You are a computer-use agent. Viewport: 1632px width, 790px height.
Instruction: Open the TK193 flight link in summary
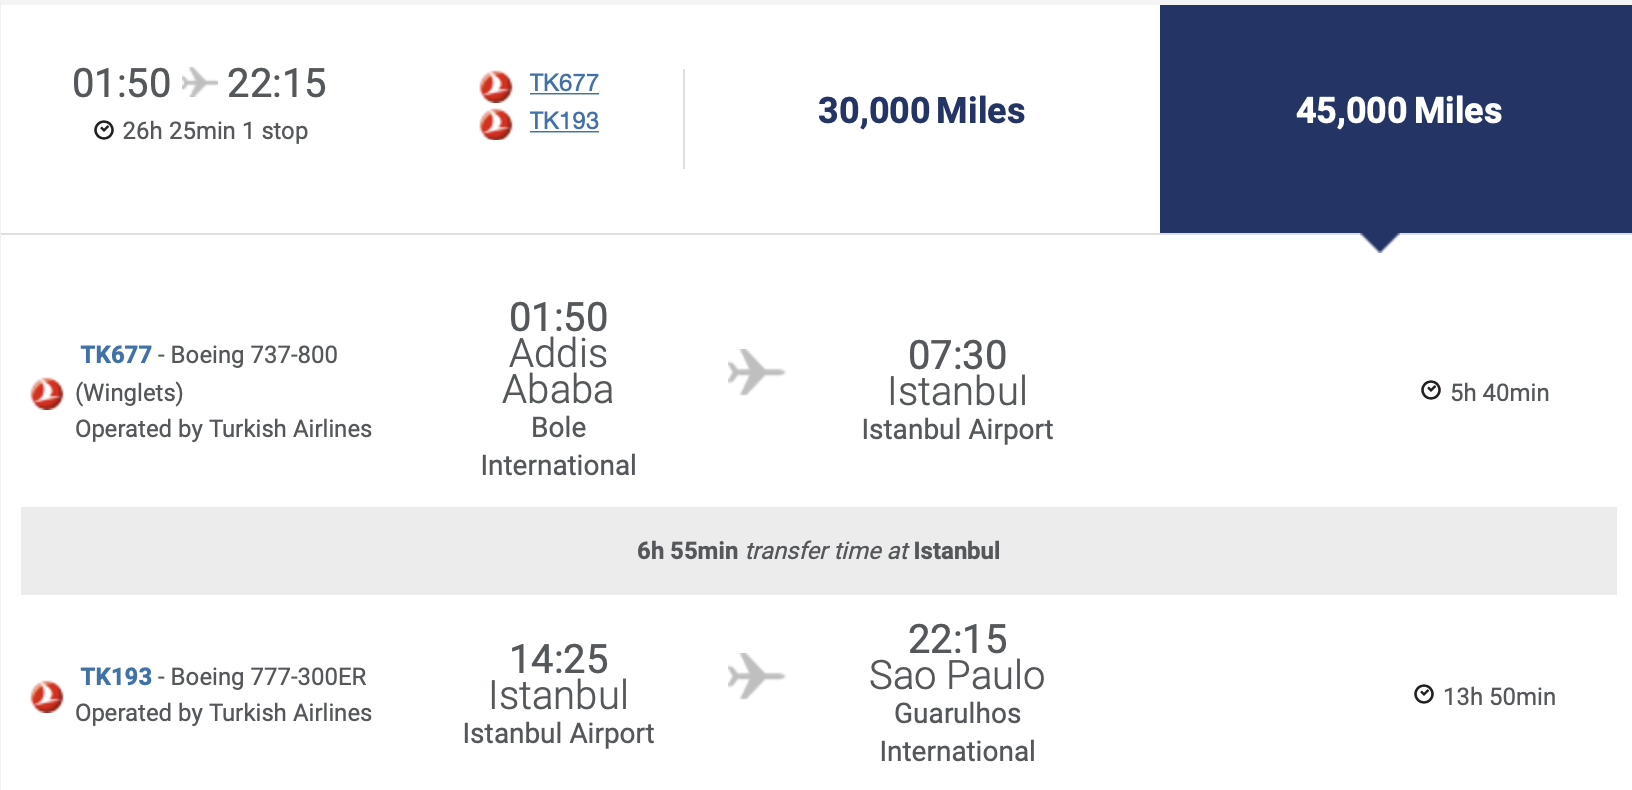[x=564, y=121]
